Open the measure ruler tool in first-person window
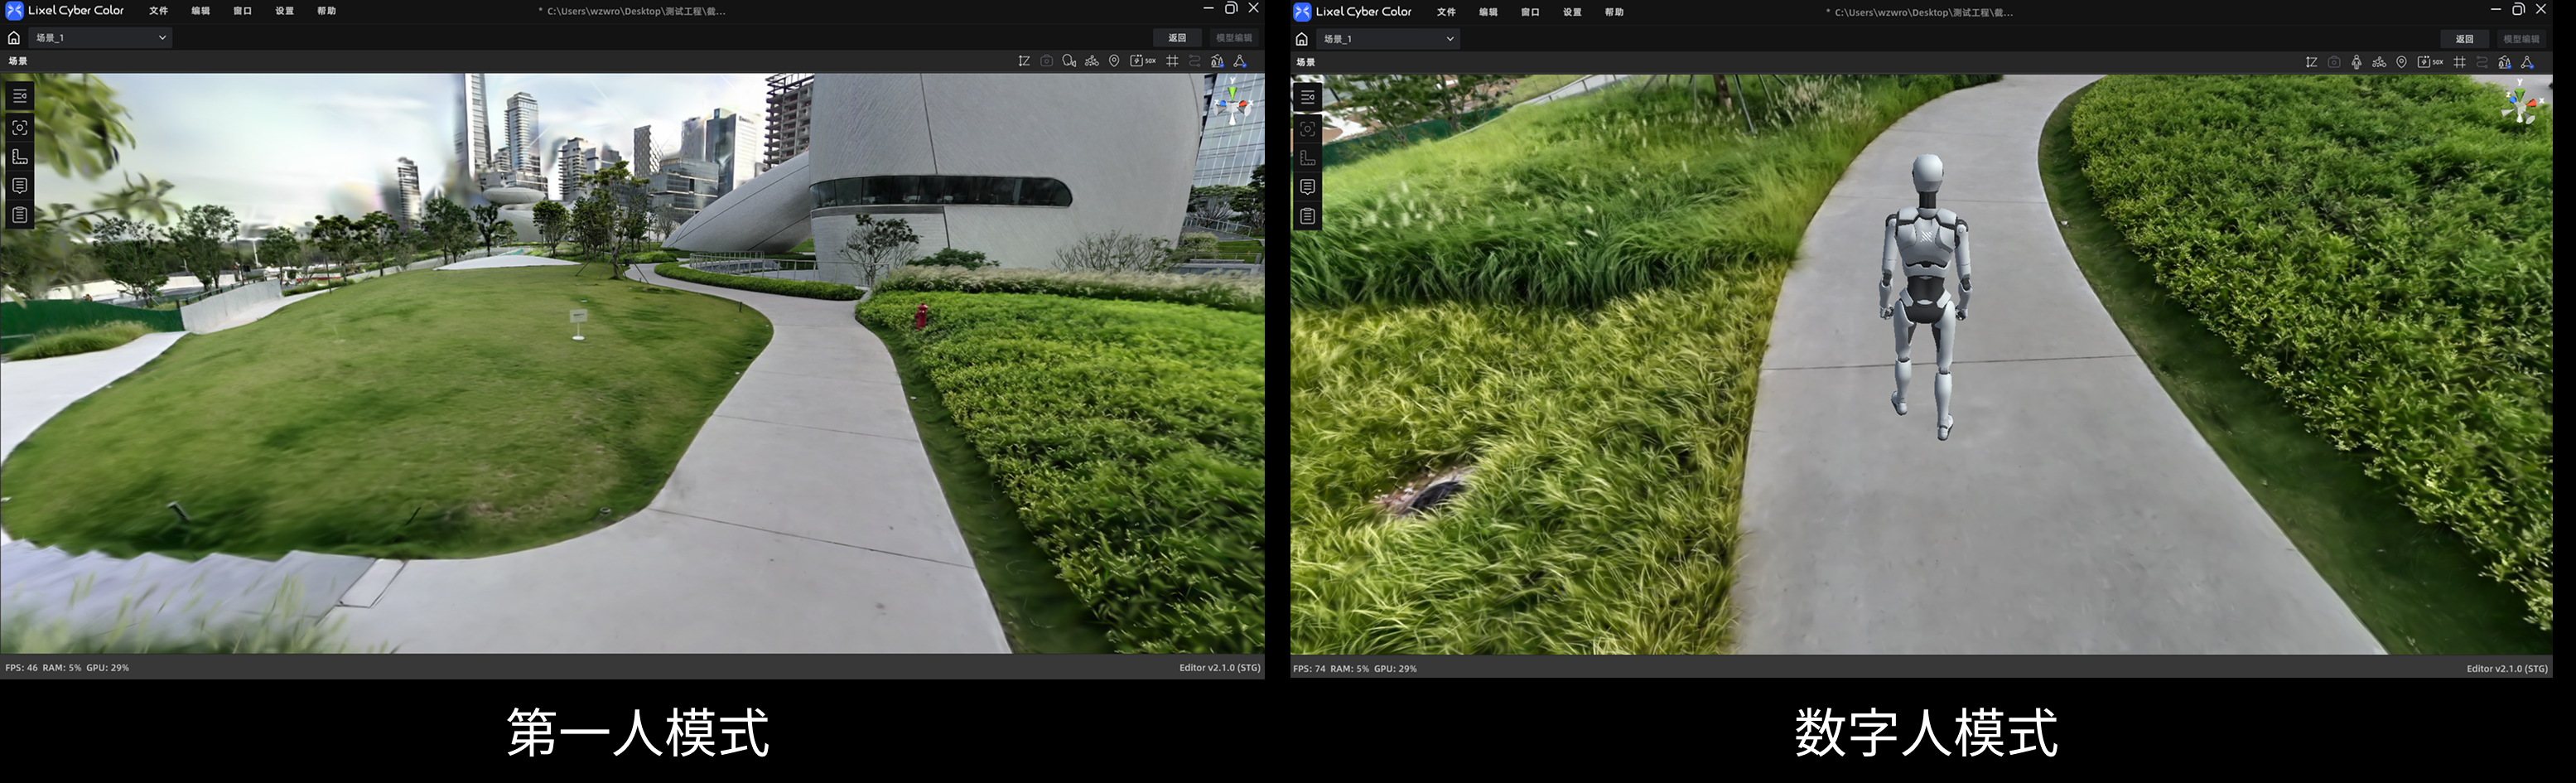This screenshot has width=2576, height=783. (19, 157)
